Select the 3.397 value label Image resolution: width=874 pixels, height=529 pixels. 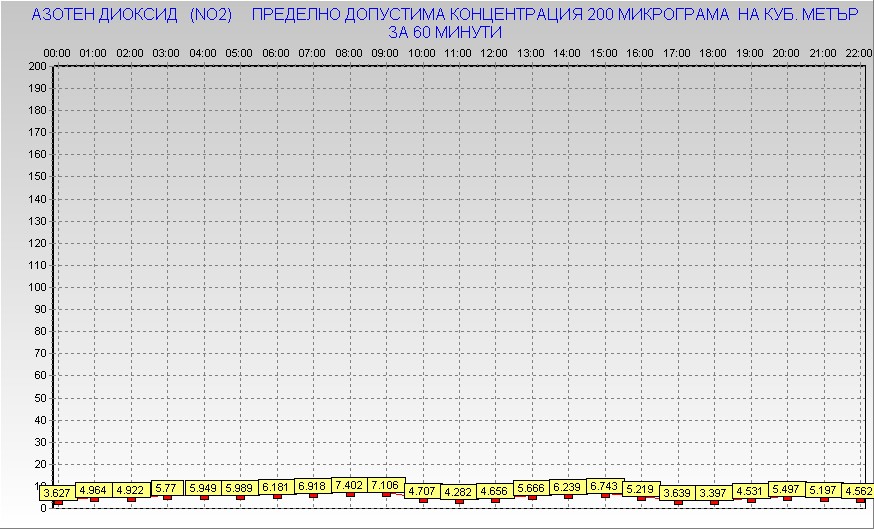point(712,492)
